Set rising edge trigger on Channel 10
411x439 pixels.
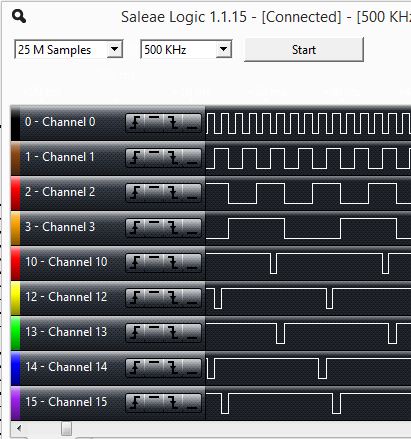[135, 263]
